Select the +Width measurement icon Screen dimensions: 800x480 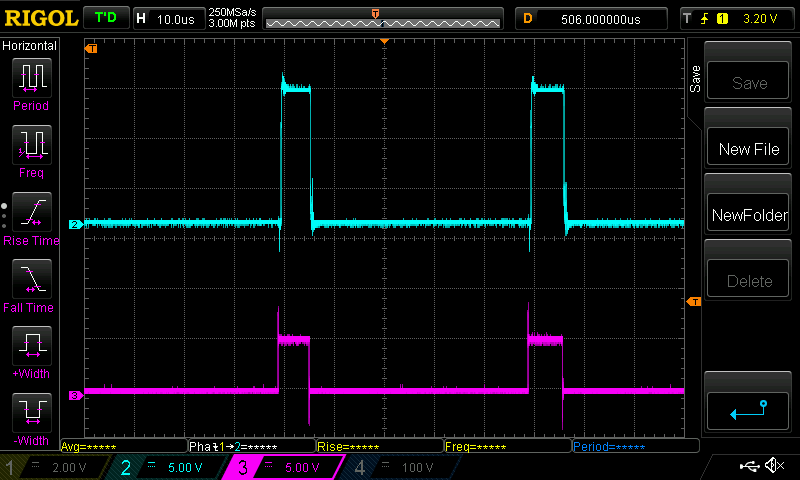[30, 346]
